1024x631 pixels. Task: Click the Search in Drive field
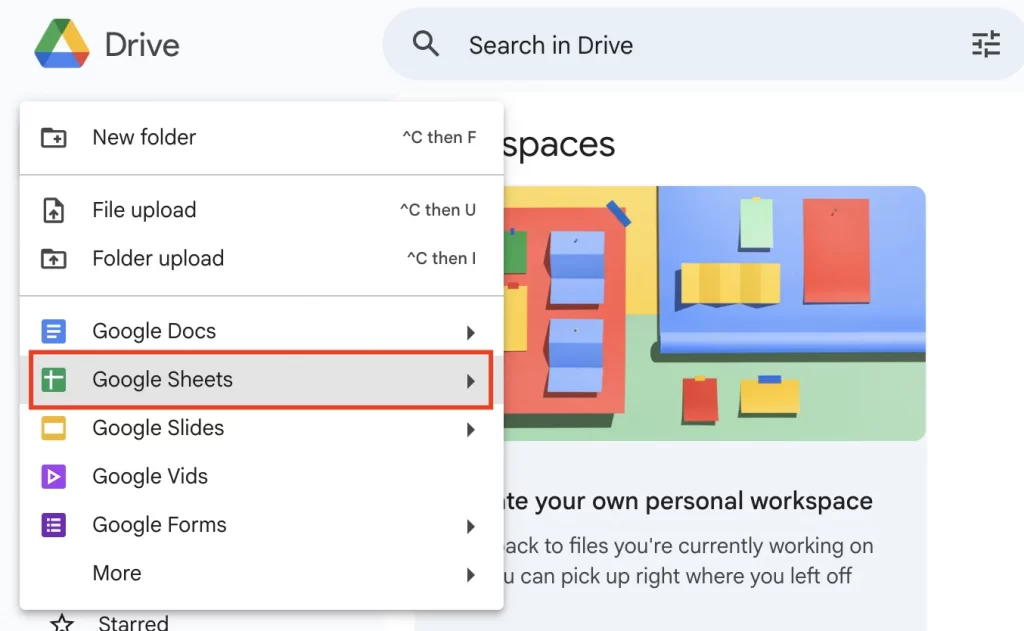(550, 44)
